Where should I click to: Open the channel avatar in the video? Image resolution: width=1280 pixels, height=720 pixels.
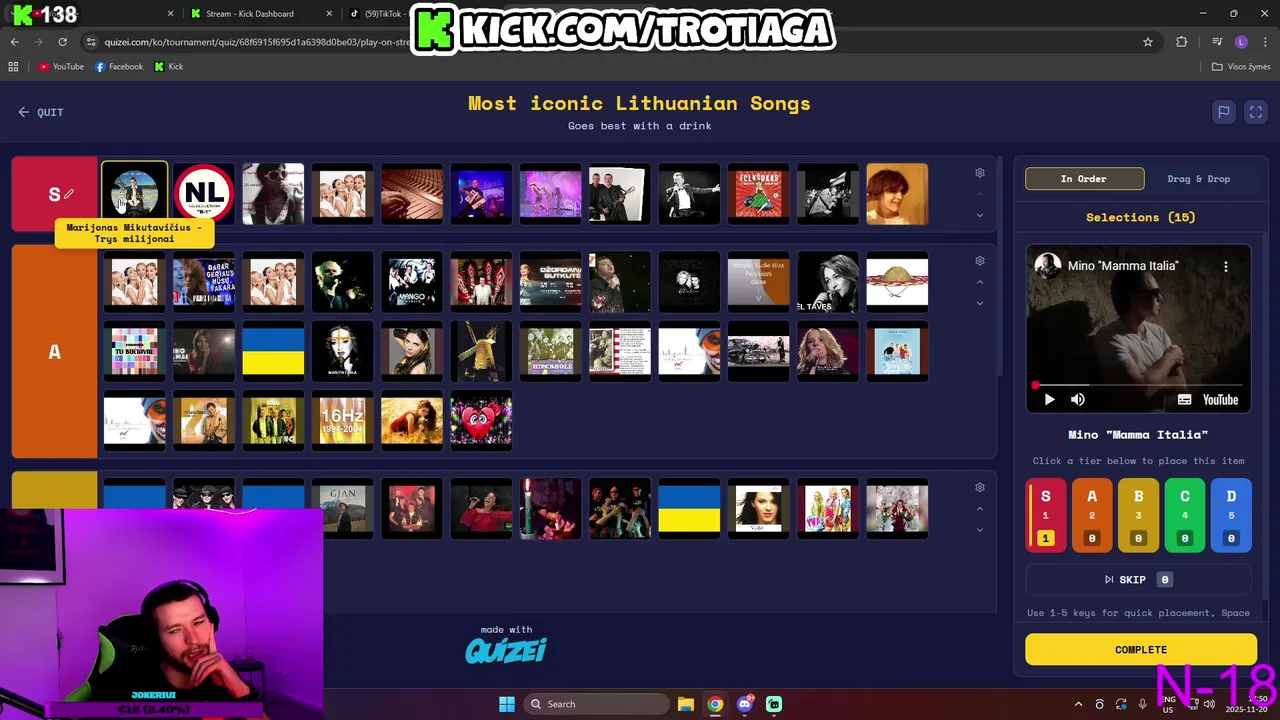tap(1047, 266)
